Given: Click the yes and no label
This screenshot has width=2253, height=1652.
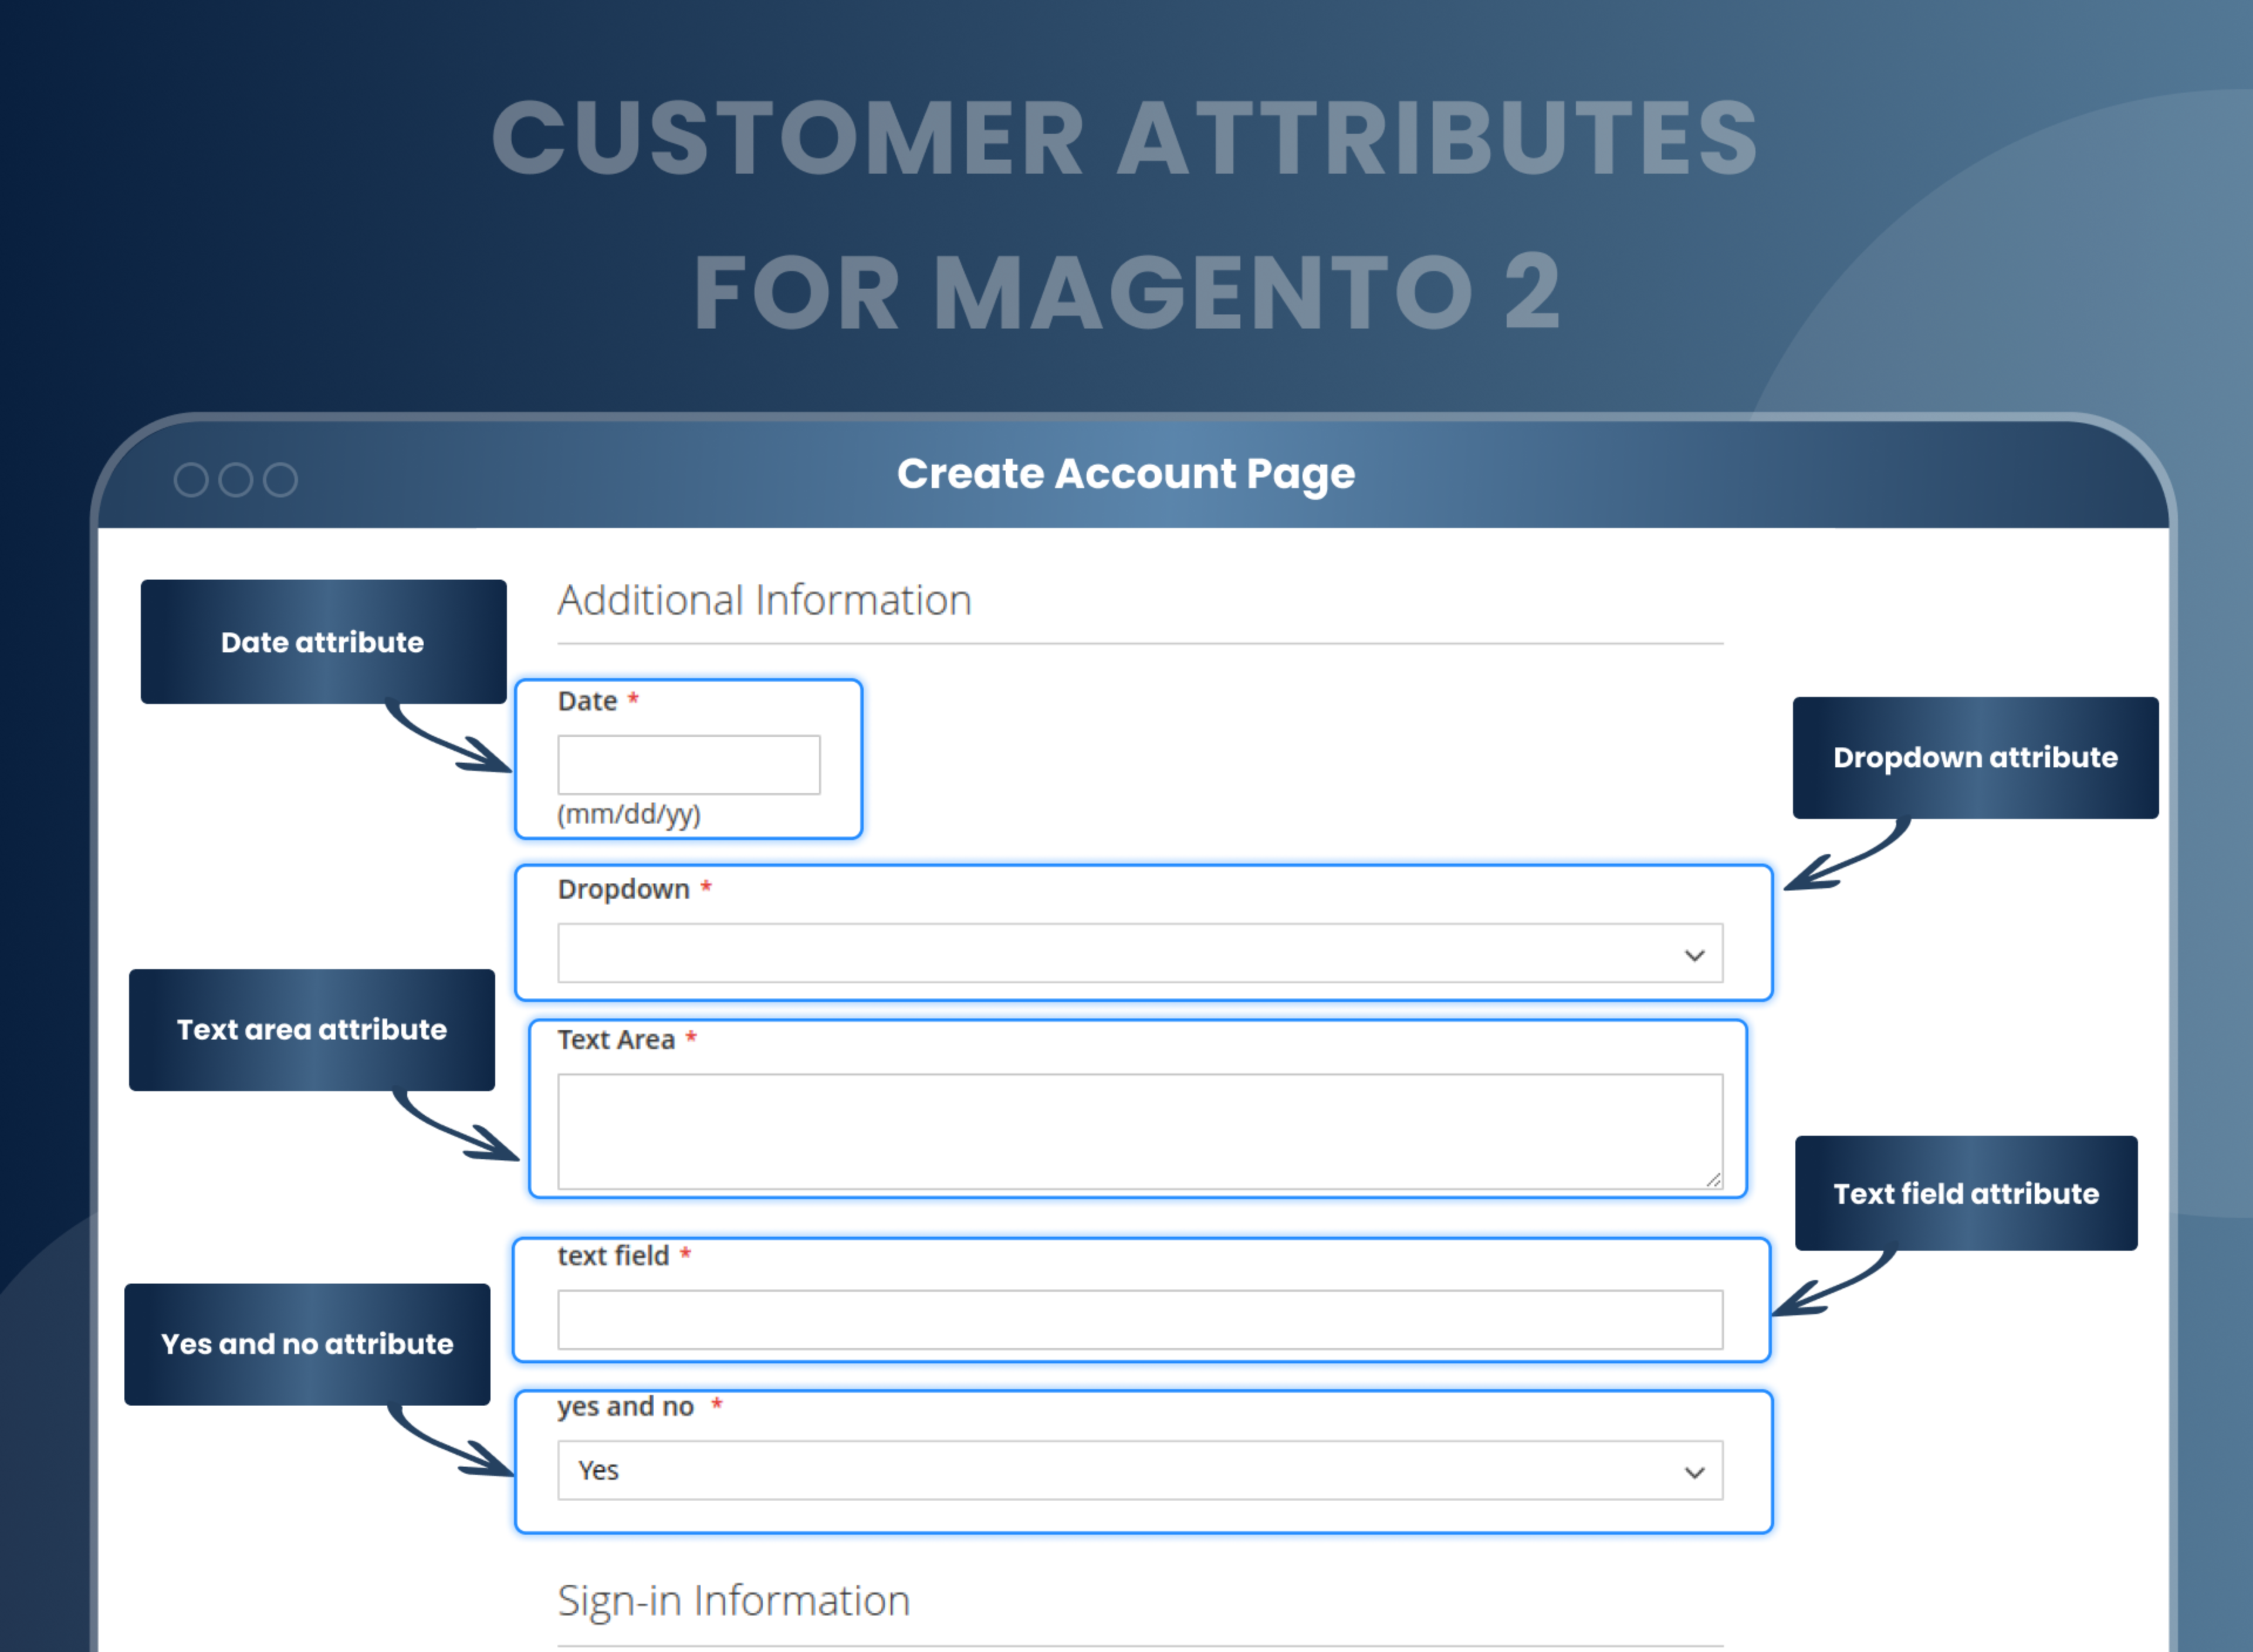Looking at the screenshot, I should tap(626, 1407).
